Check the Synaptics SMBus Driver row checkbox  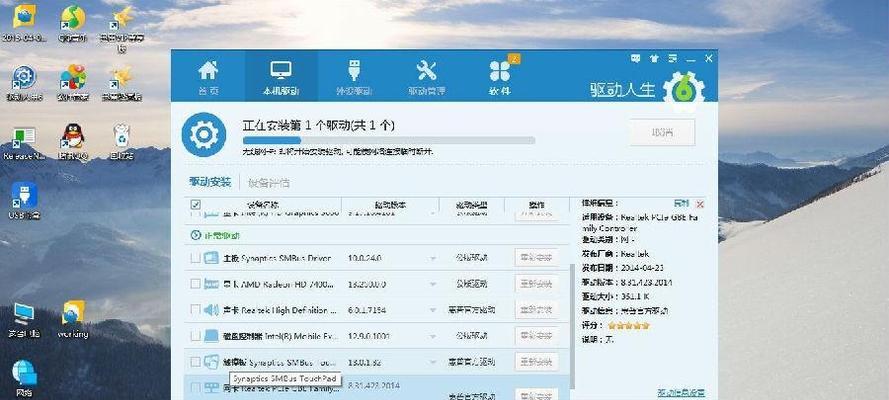[x=195, y=258]
